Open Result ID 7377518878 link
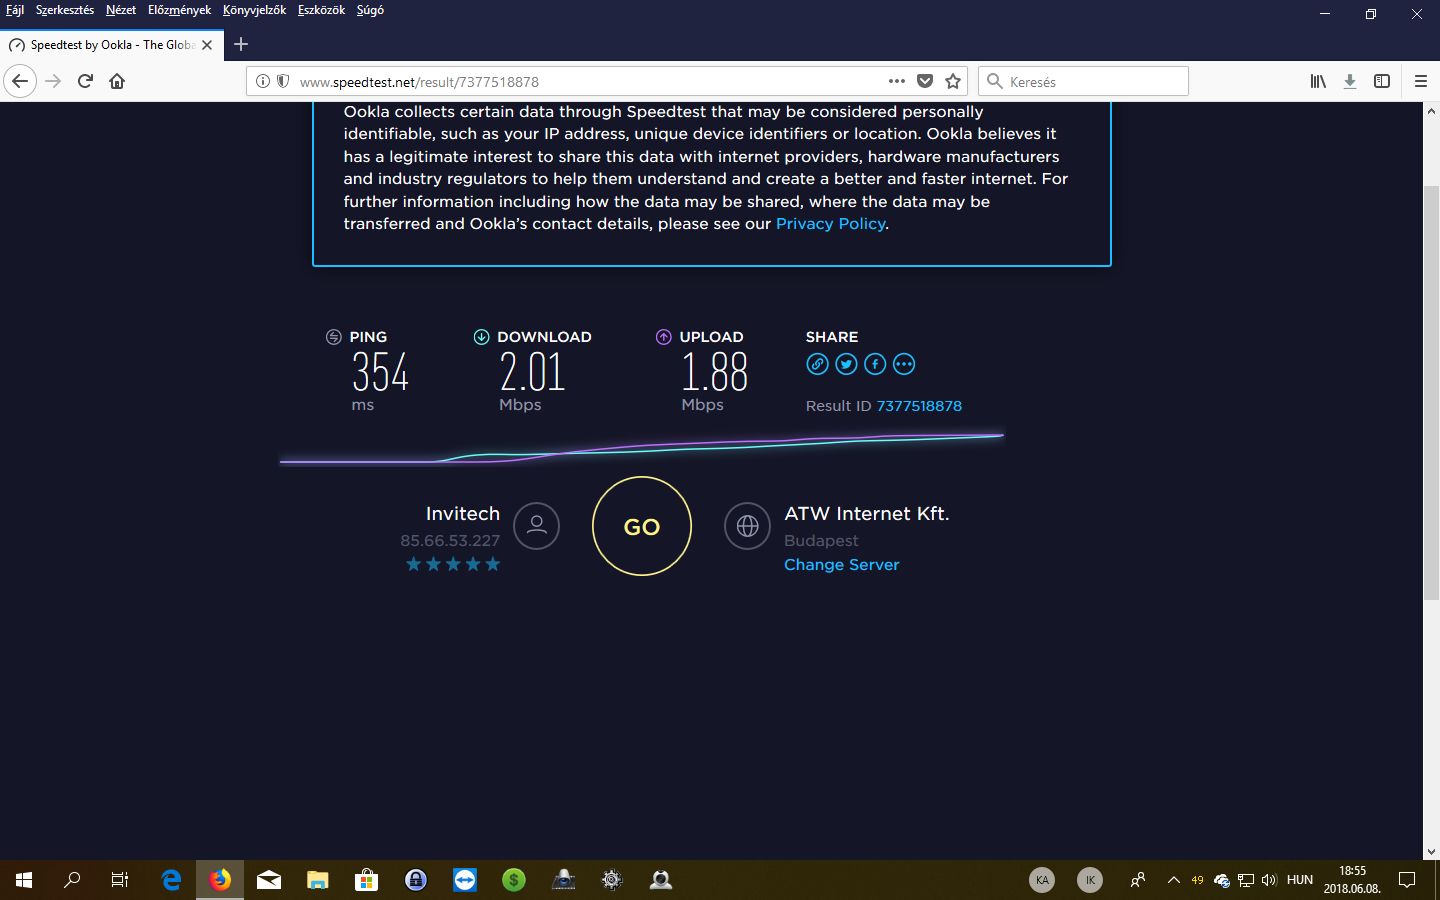The width and height of the screenshot is (1440, 900). (x=919, y=406)
